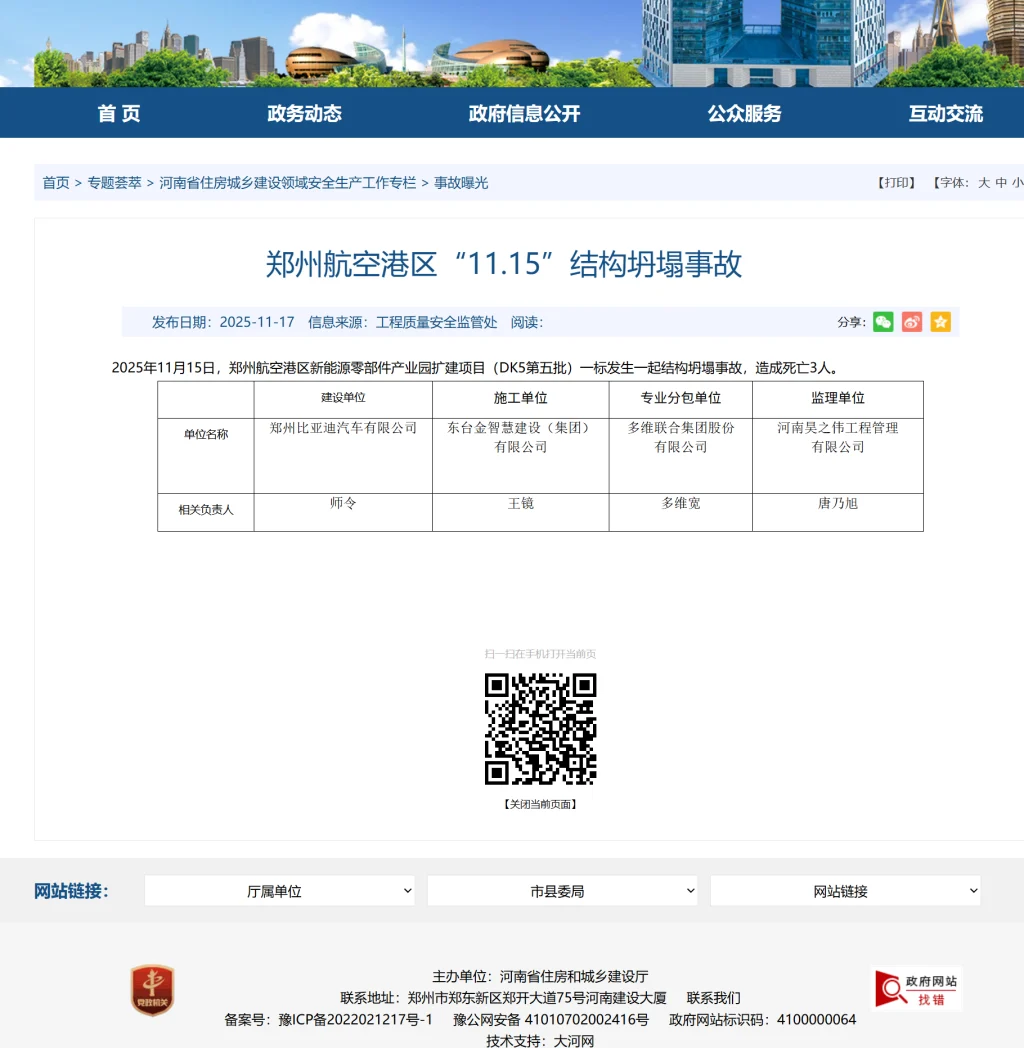Expand the 网站链接 dropdown

coord(845,890)
